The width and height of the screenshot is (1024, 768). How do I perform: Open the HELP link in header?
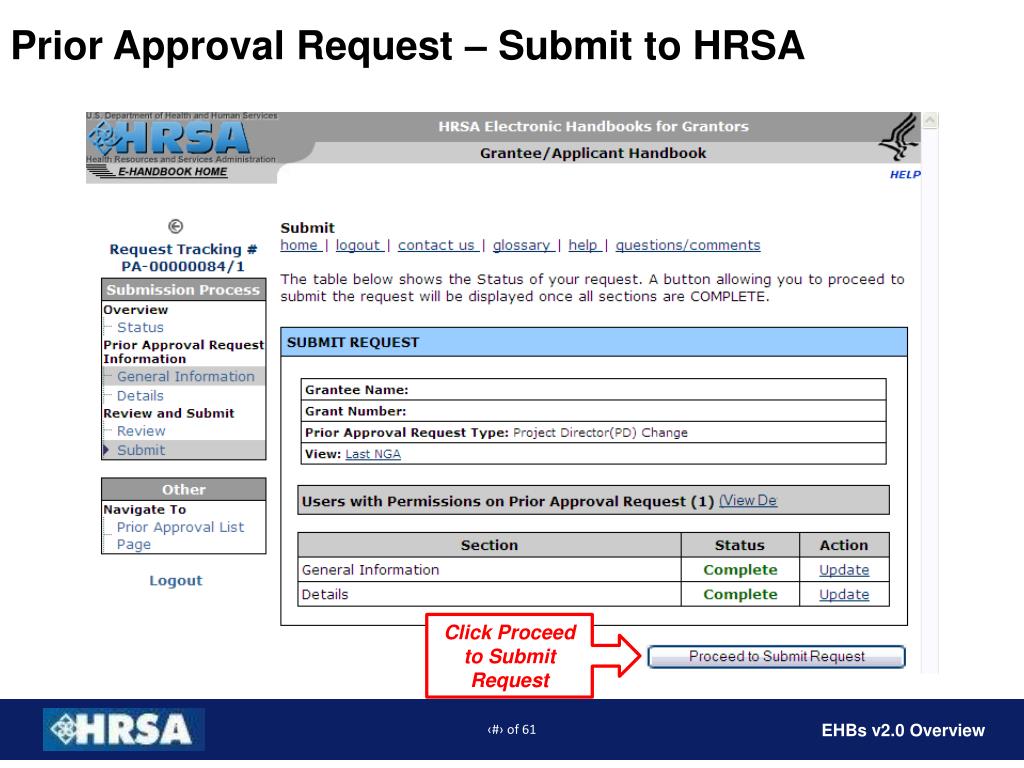point(904,174)
